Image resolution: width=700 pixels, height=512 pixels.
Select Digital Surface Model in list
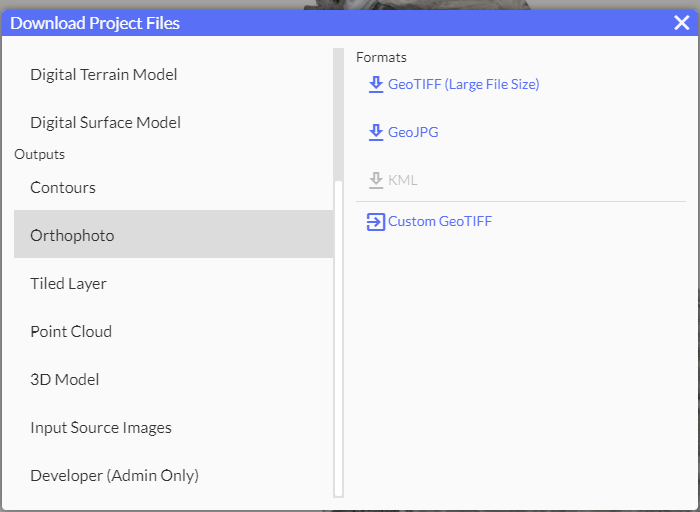(x=105, y=123)
